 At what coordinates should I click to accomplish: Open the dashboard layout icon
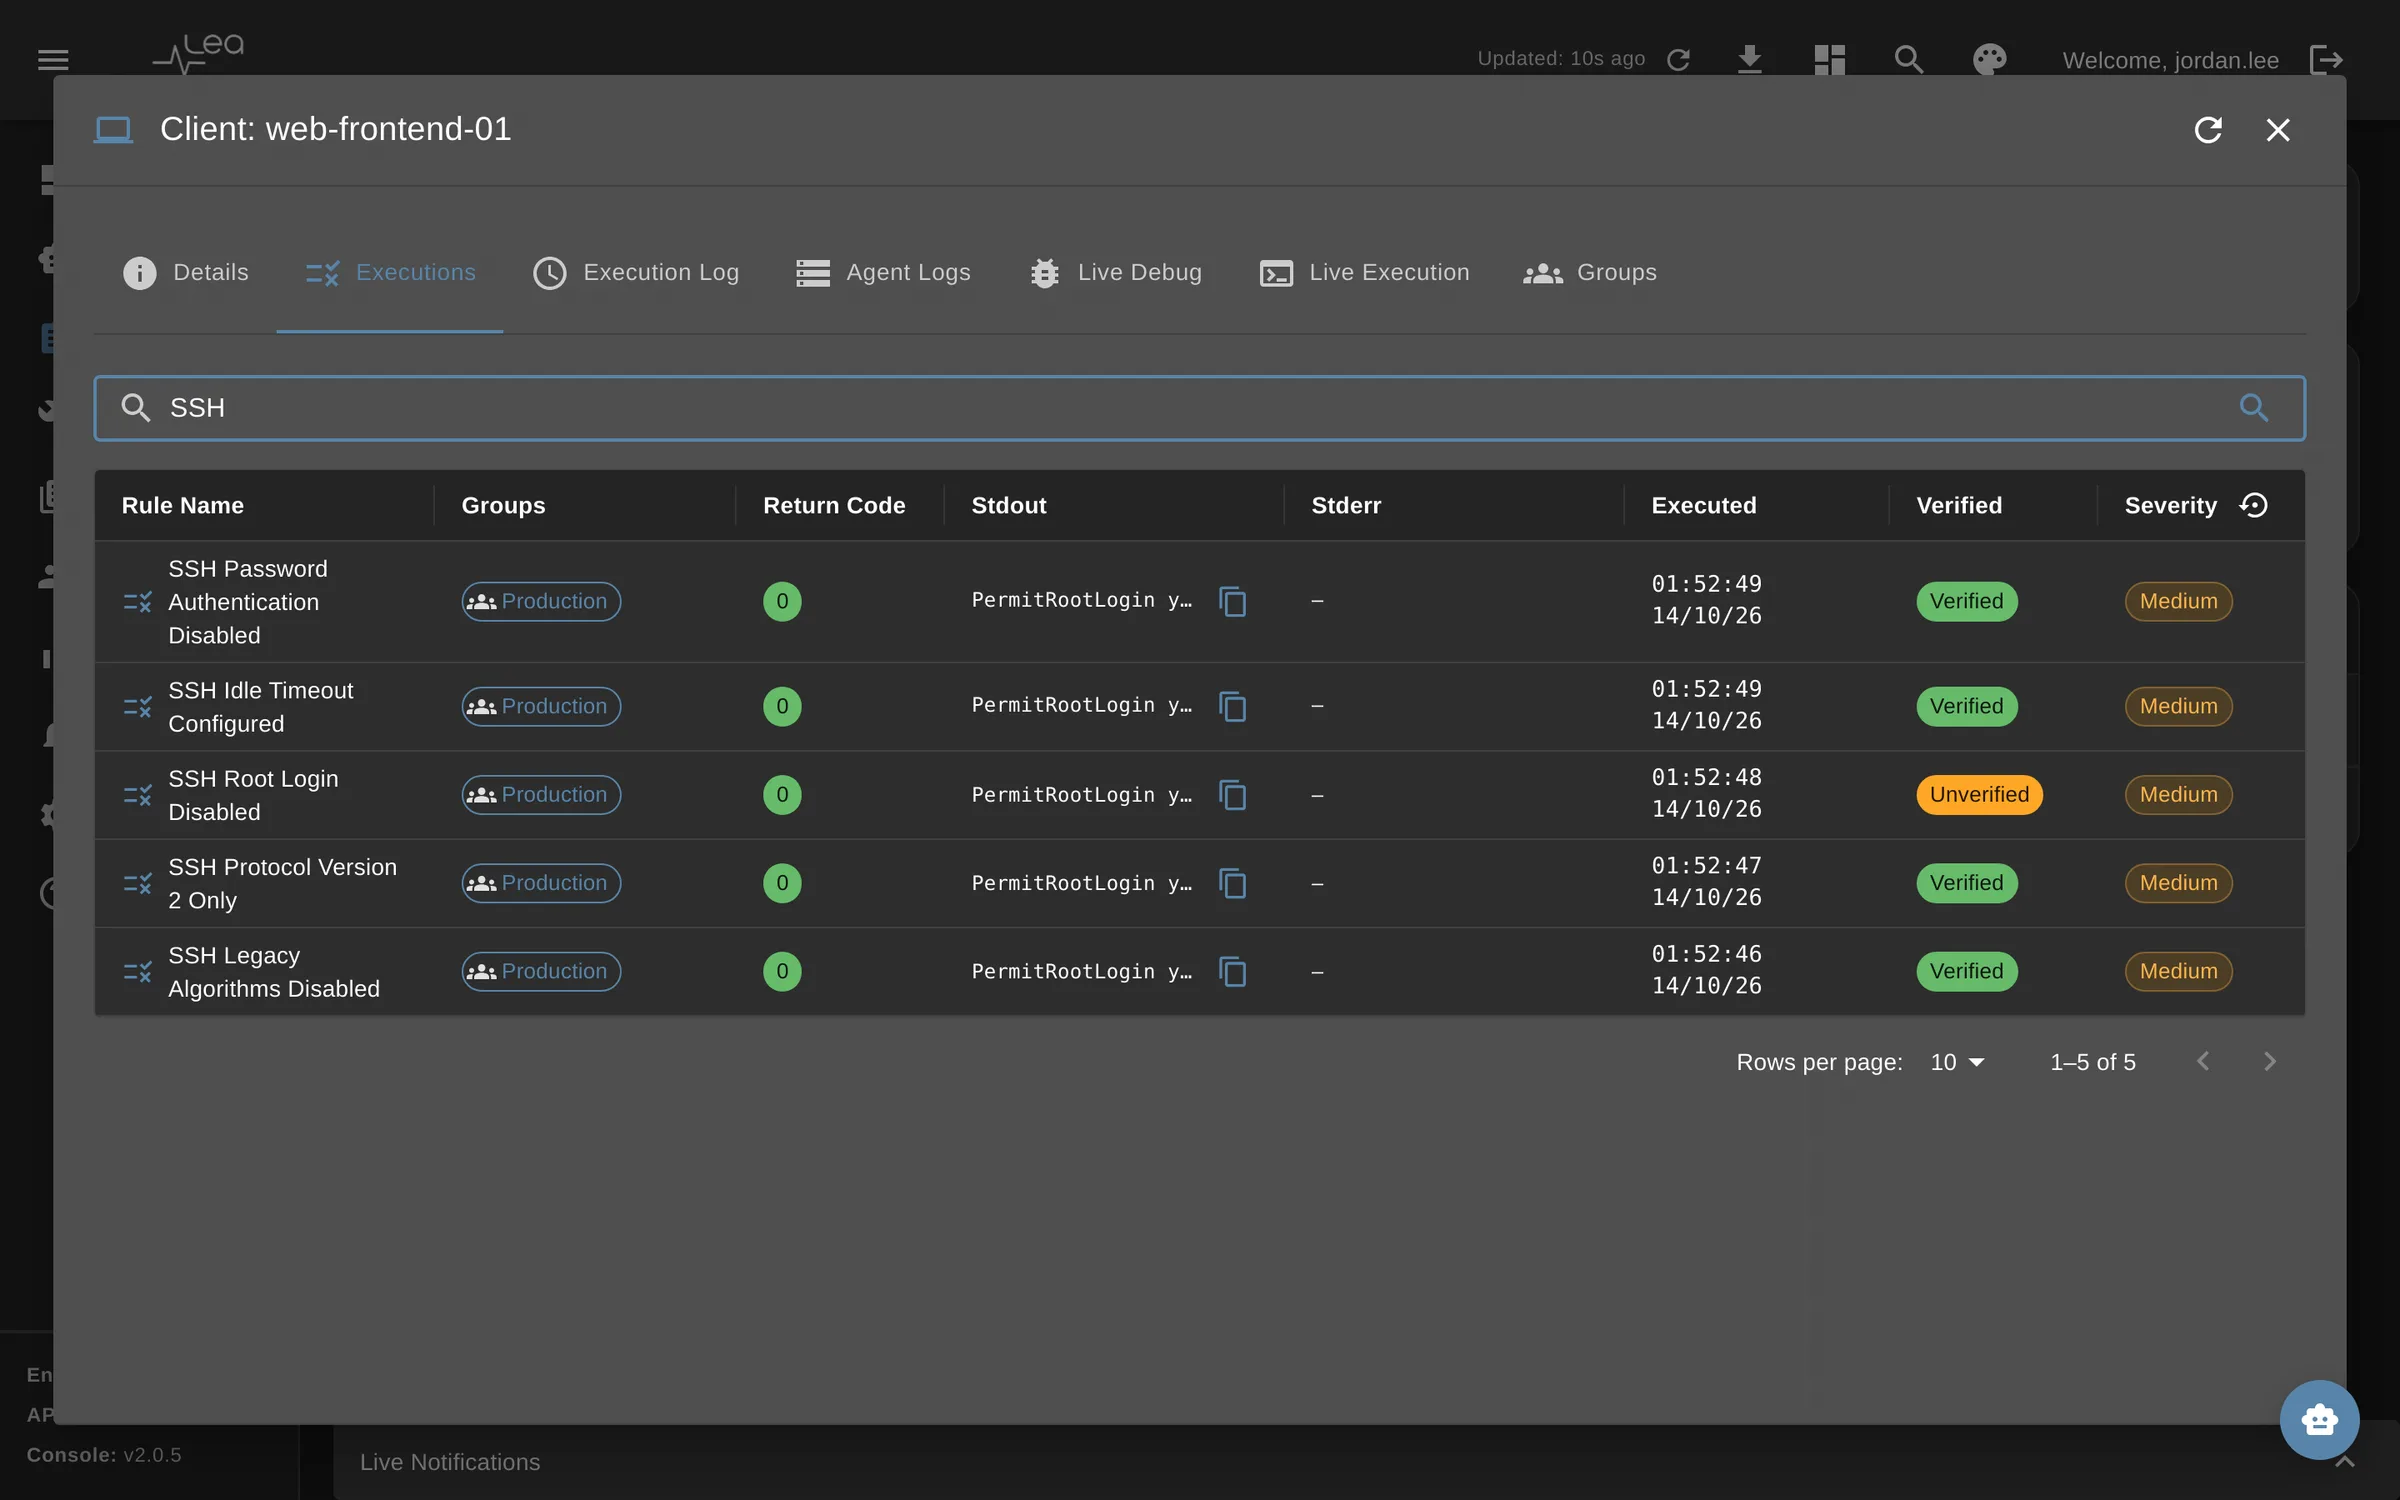(x=1829, y=60)
